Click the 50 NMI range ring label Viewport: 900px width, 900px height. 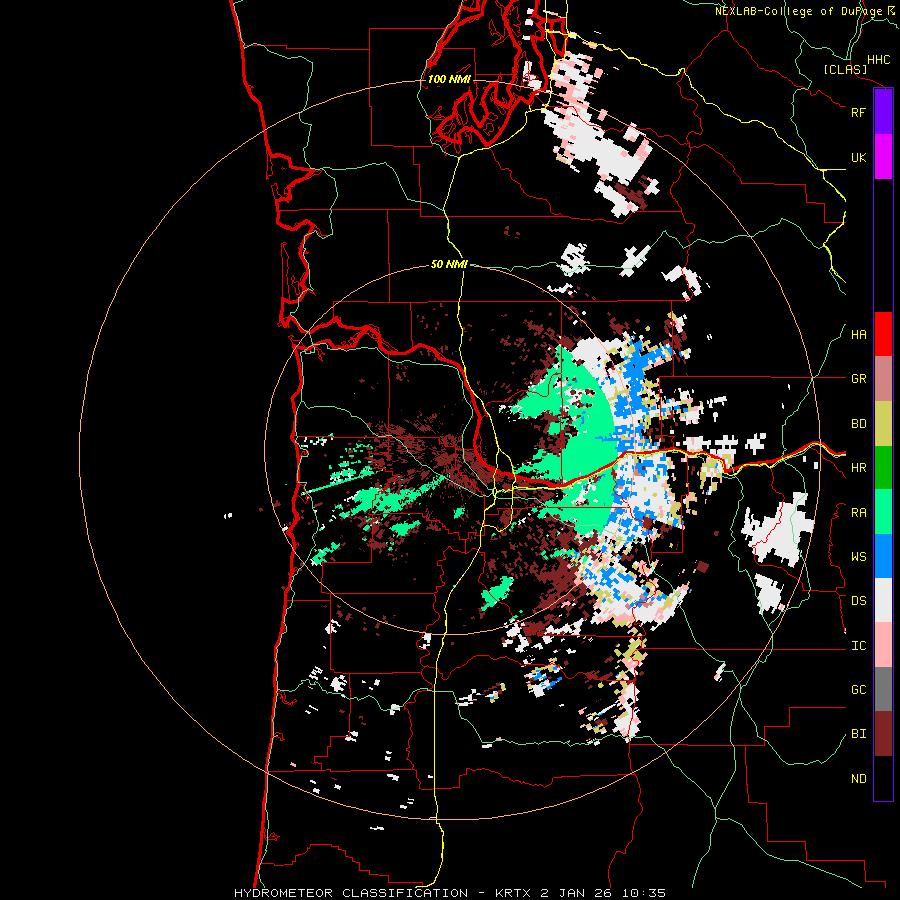coord(449,264)
